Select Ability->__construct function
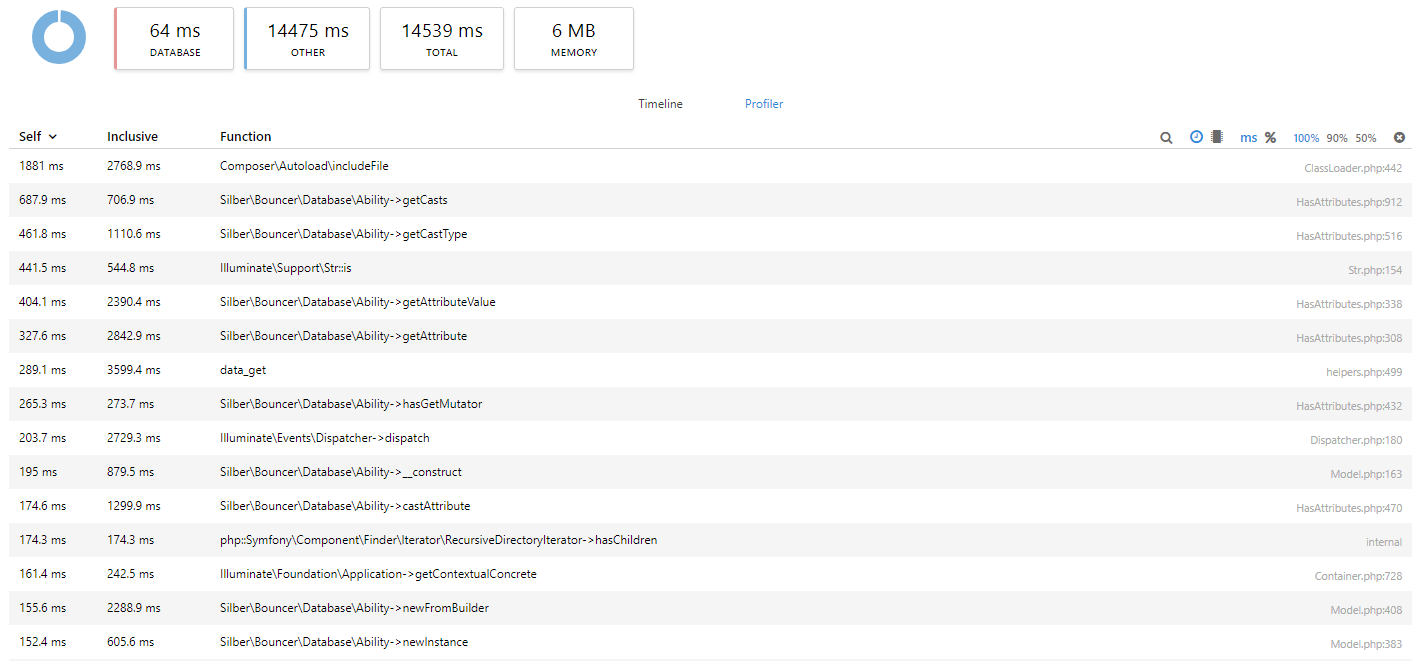Viewport: 1419px width, 661px height. tap(341, 472)
